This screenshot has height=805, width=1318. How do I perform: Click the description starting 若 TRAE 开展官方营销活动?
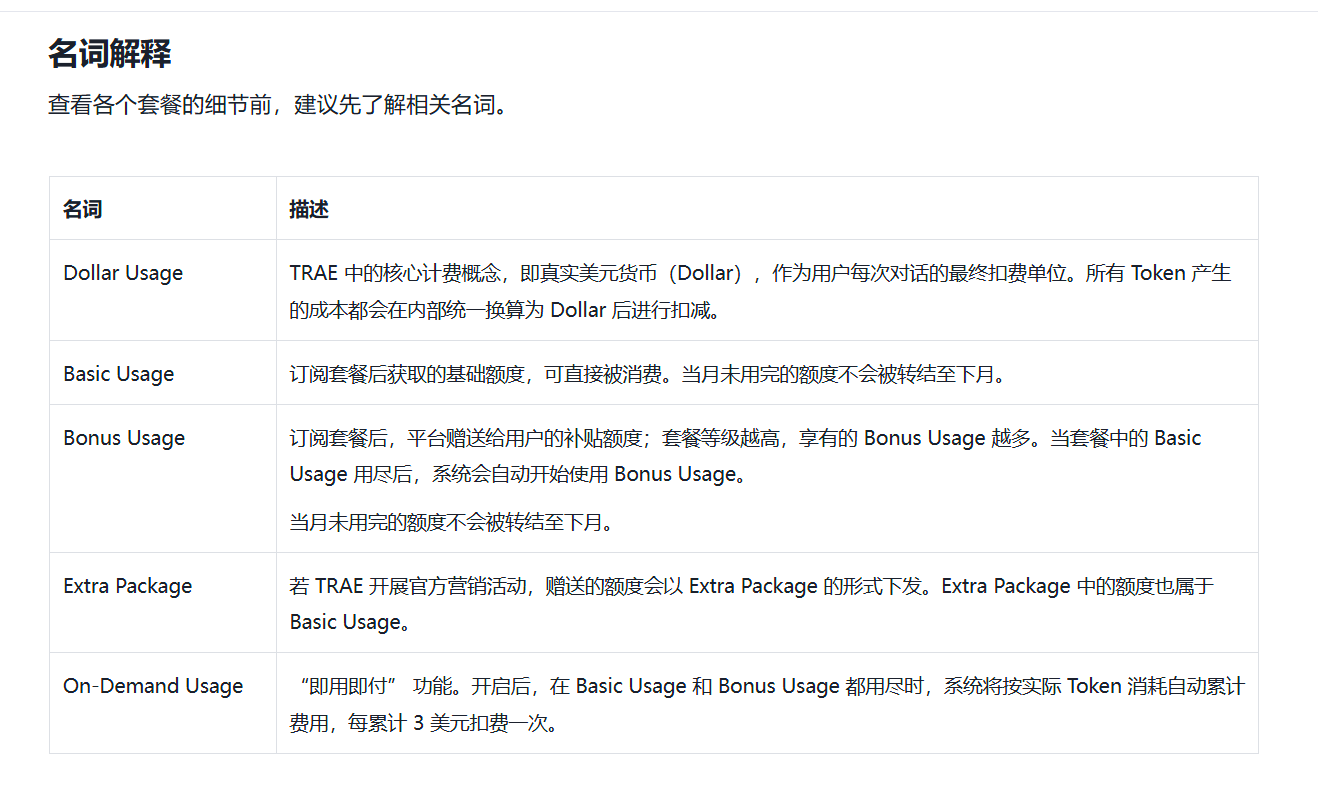pyautogui.click(x=751, y=603)
